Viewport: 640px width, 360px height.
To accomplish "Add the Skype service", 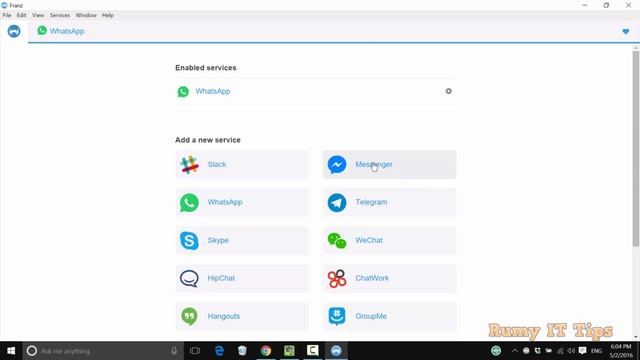I will click(242, 240).
